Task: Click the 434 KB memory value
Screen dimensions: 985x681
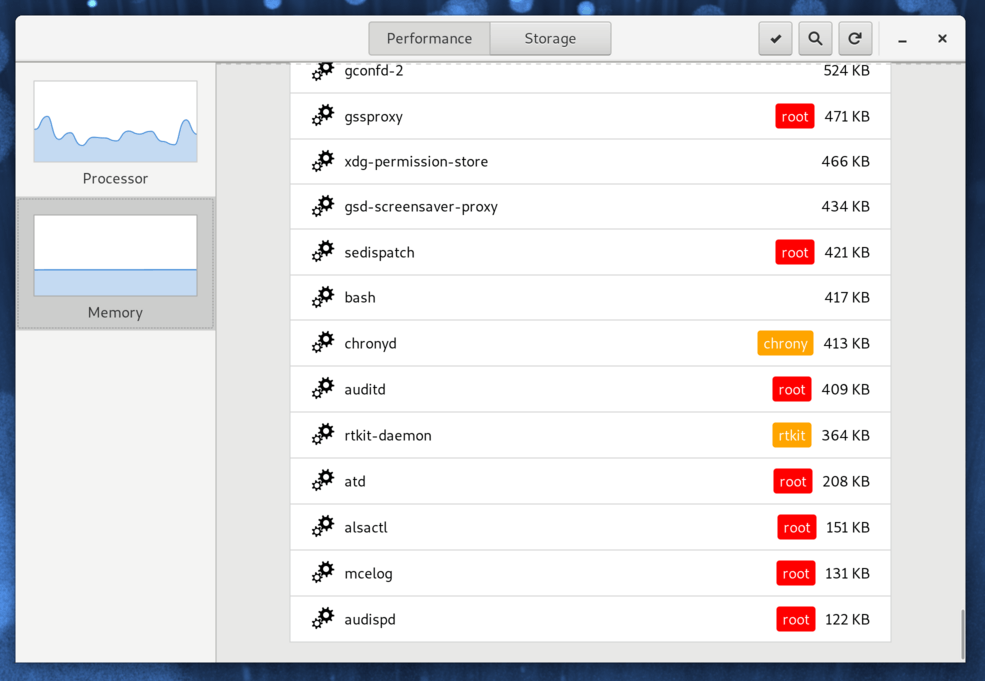Action: click(846, 207)
